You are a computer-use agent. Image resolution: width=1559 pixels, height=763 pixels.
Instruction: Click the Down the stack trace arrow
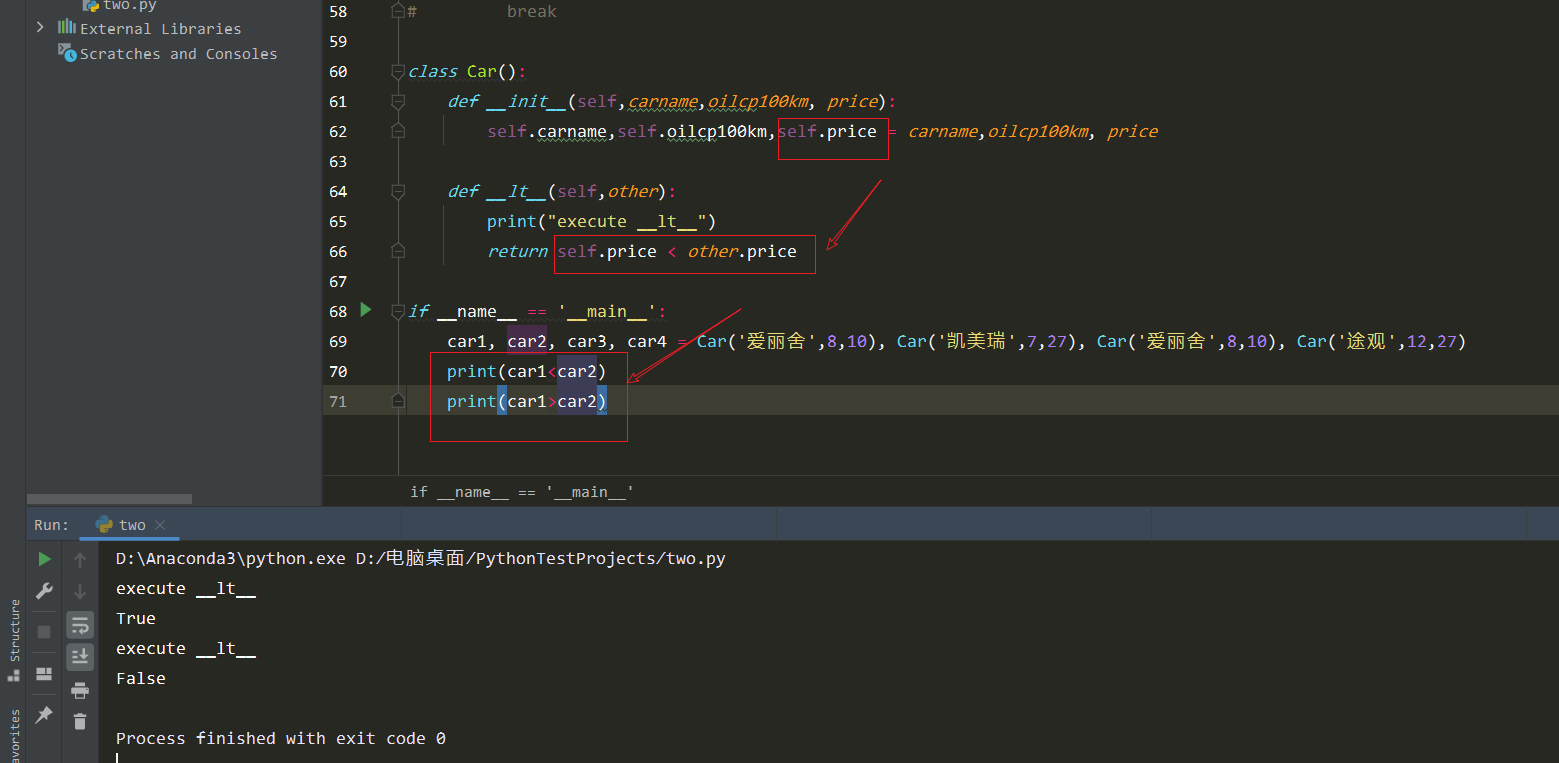point(80,592)
